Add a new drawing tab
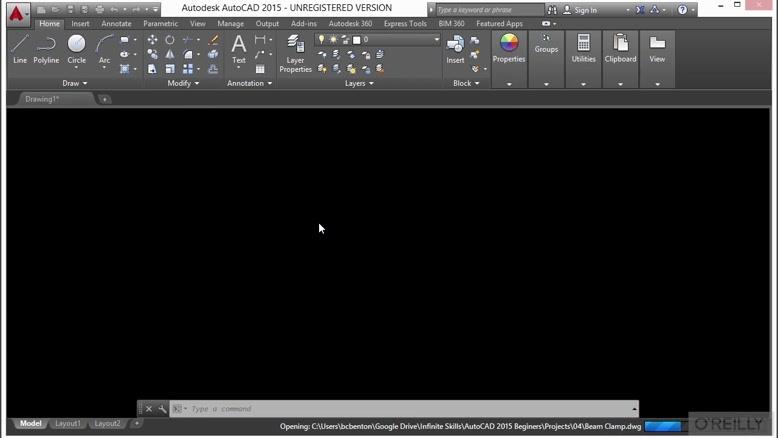The image size is (778, 438). click(x=104, y=99)
